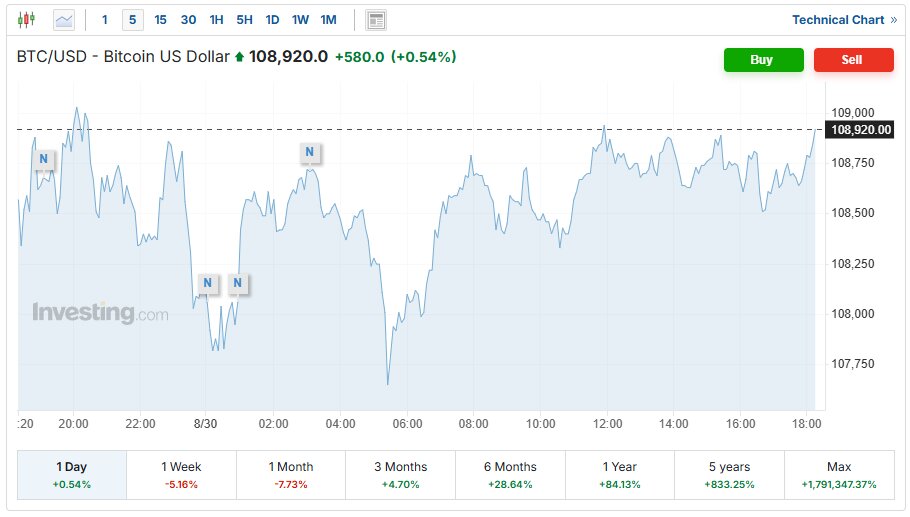The height and width of the screenshot is (517, 910).
Task: Open news marker N near 20:00
Action: click(x=44, y=159)
